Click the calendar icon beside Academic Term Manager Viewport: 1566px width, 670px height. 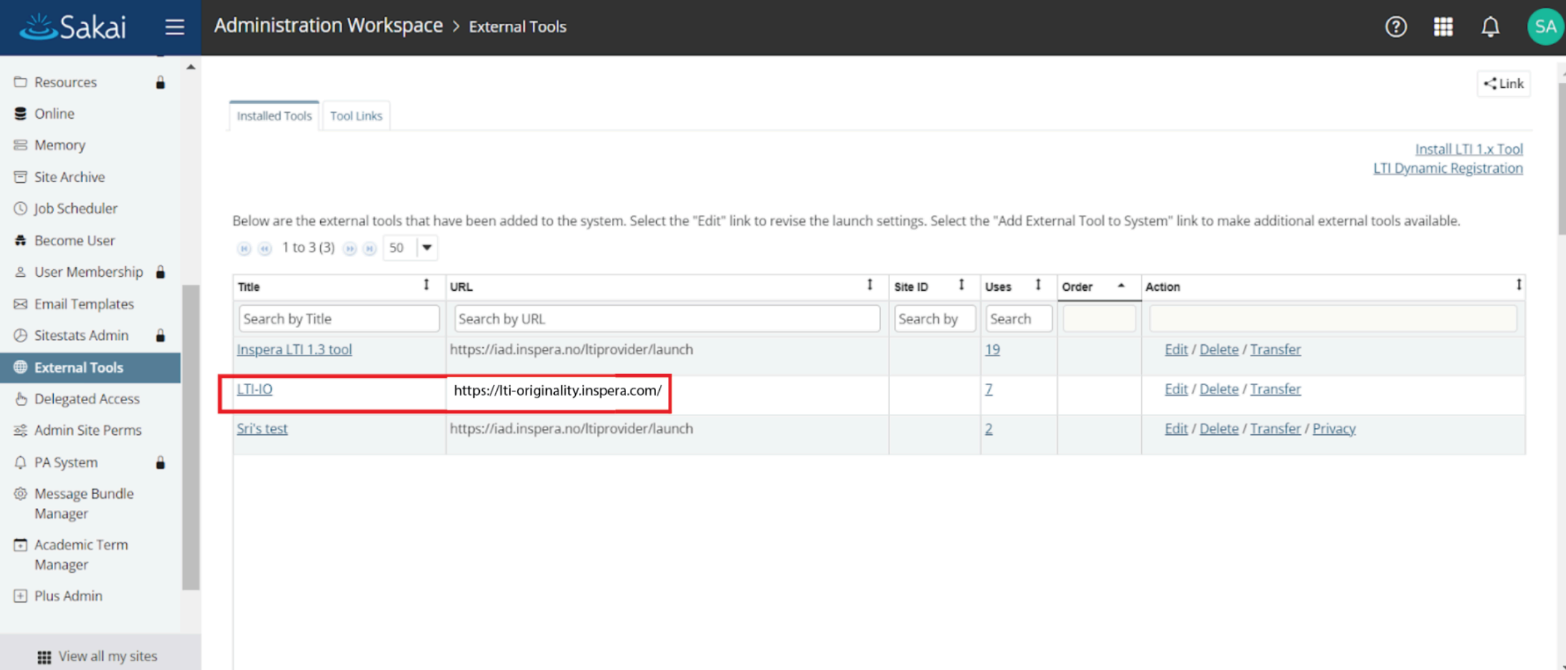[x=20, y=545]
